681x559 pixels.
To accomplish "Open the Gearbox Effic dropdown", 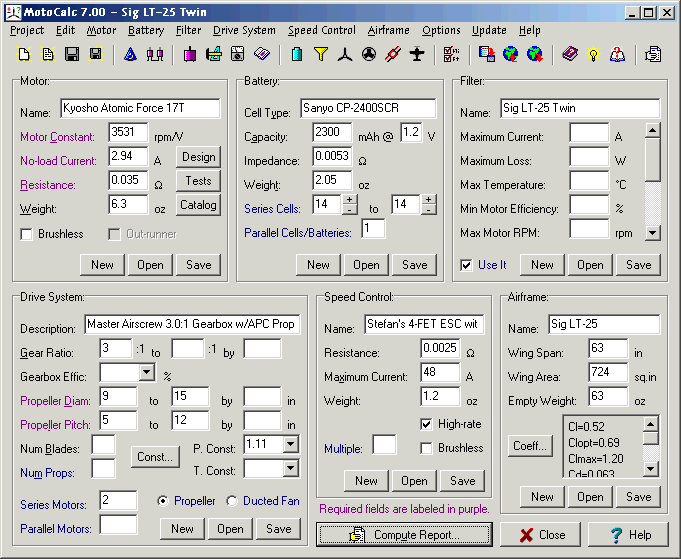I will [147, 372].
